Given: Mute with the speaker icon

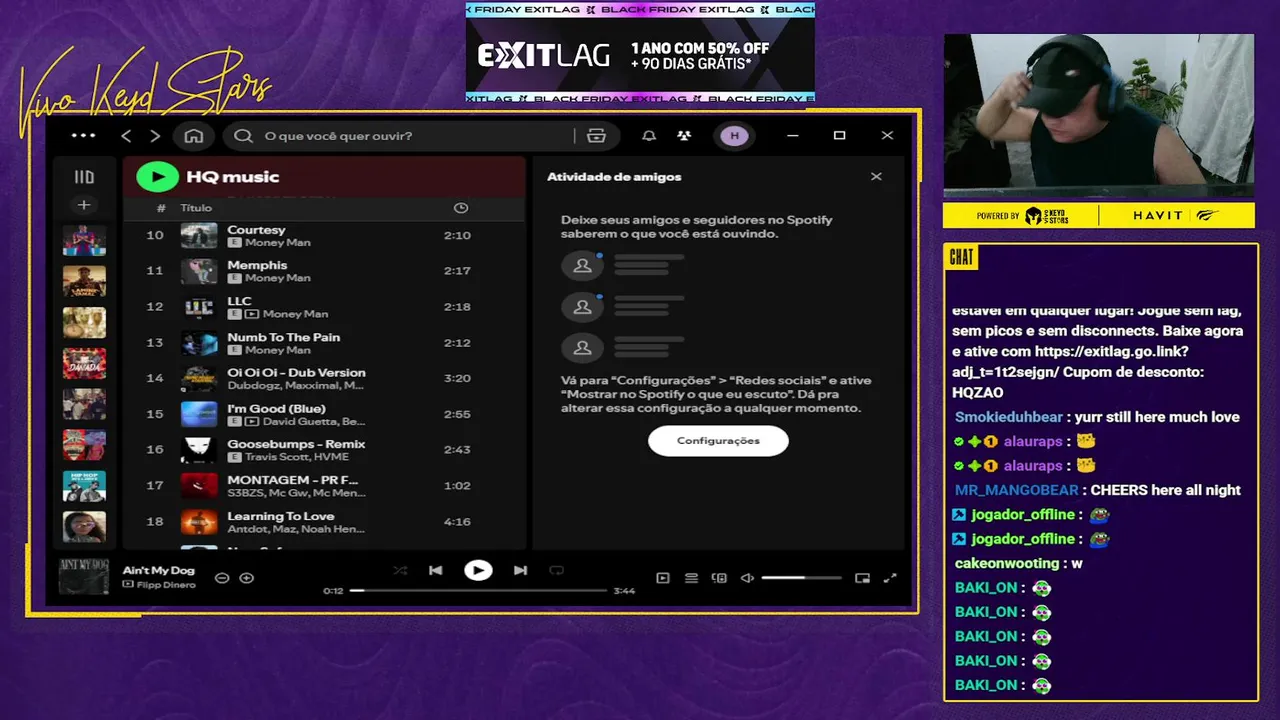Looking at the screenshot, I should [747, 578].
